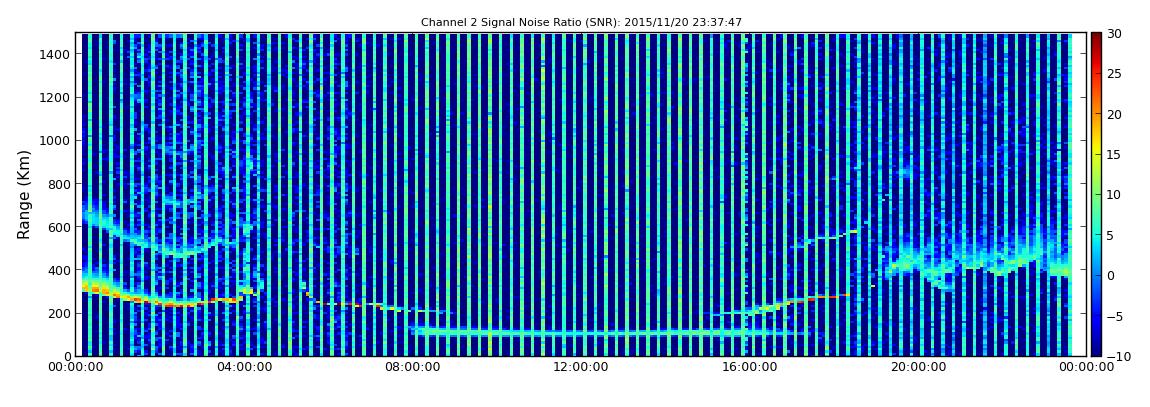Pick the 600 range tick label

pyautogui.click(x=59, y=227)
